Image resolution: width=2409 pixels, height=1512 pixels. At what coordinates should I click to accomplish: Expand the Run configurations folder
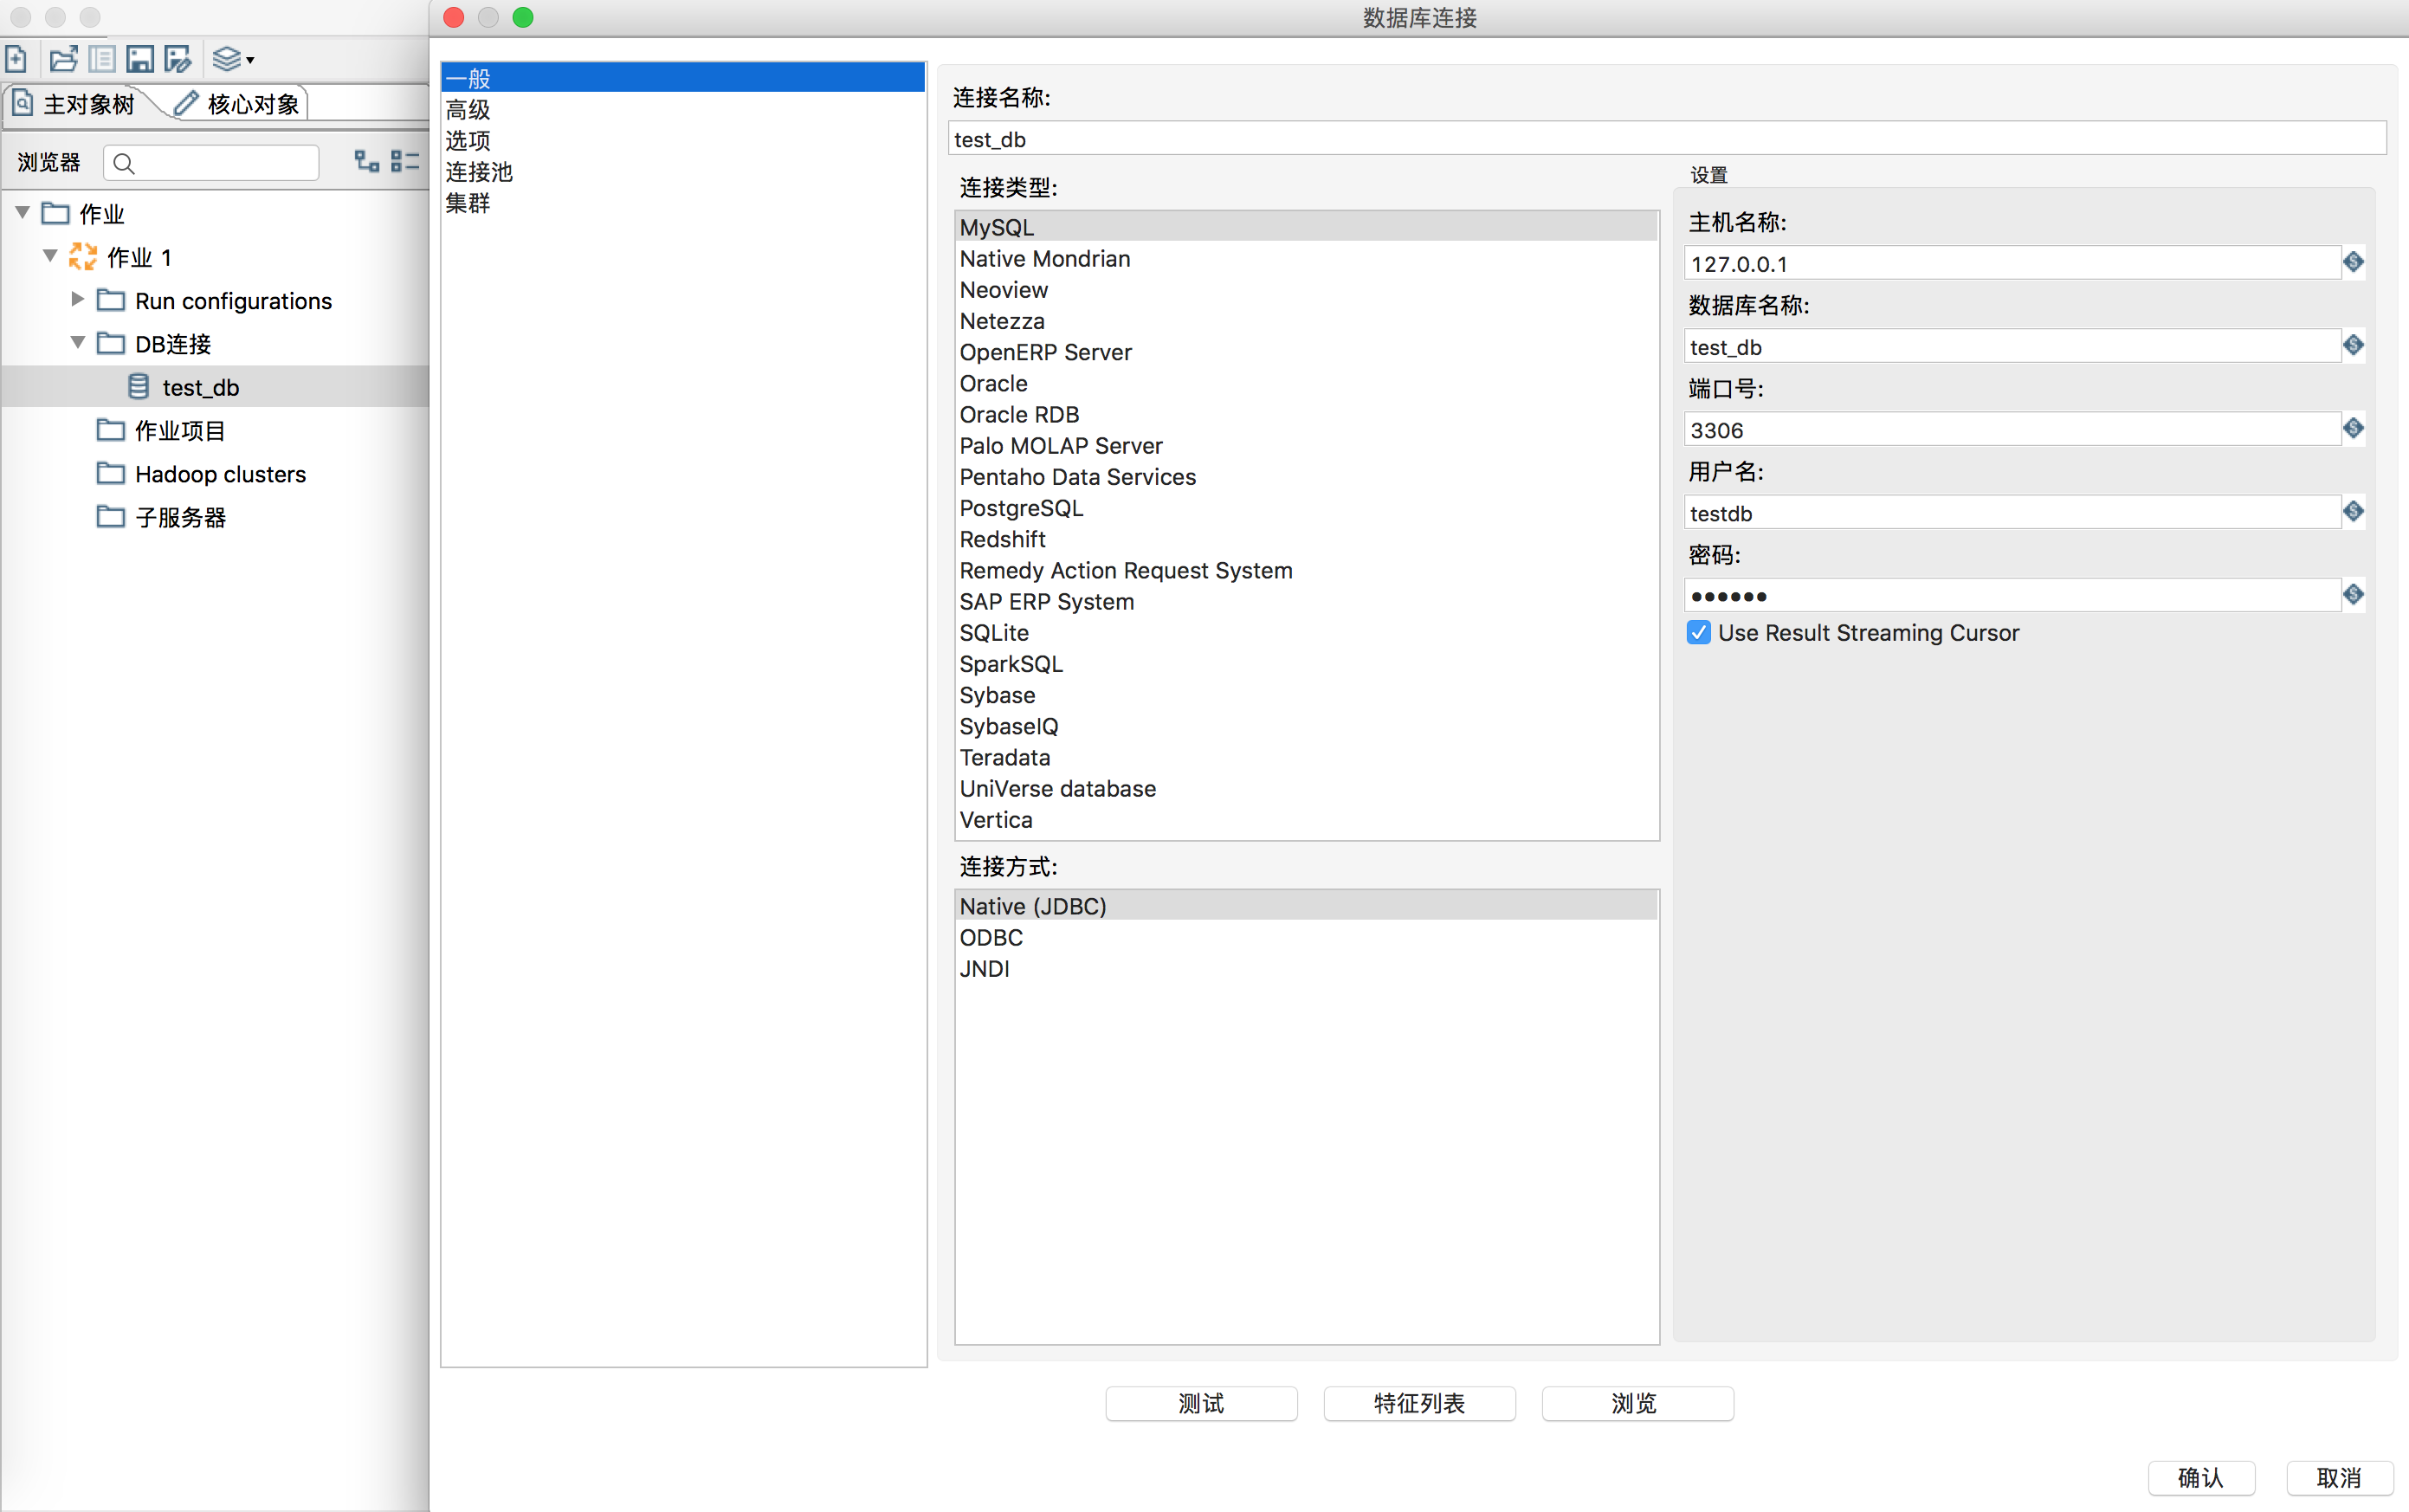78,300
